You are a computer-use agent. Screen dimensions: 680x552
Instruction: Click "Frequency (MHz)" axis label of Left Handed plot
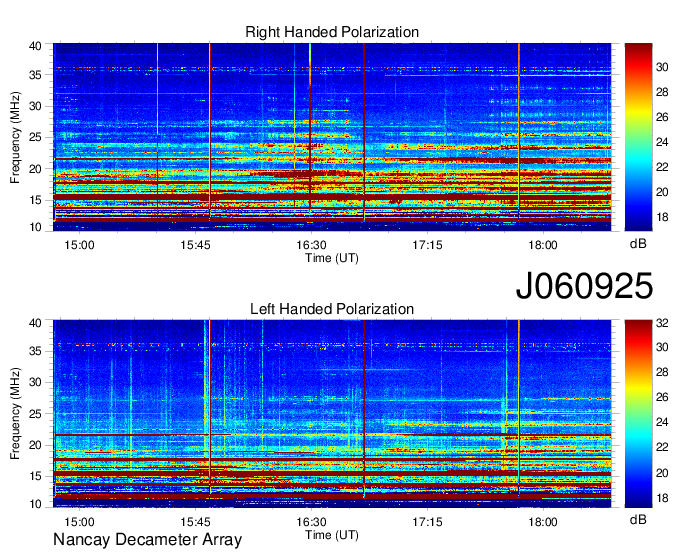[15, 414]
